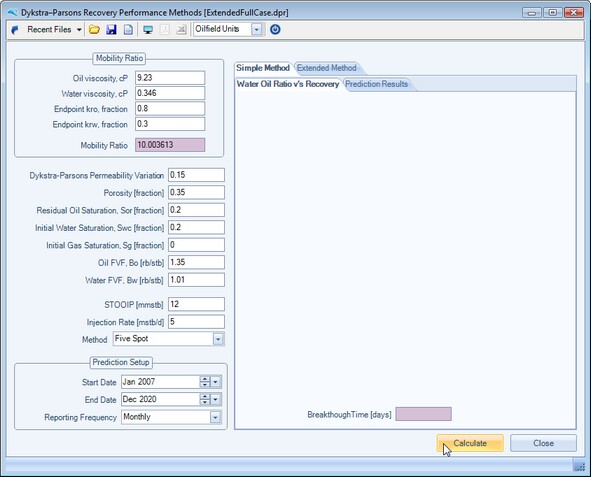591x477 pixels.
Task: Switch to the Extended Method tab
Action: coord(326,68)
